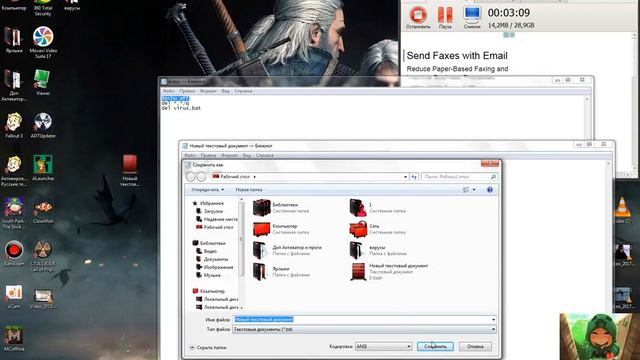
Task: Click the navigation pane vertical scrollbar
Action: tap(241, 241)
